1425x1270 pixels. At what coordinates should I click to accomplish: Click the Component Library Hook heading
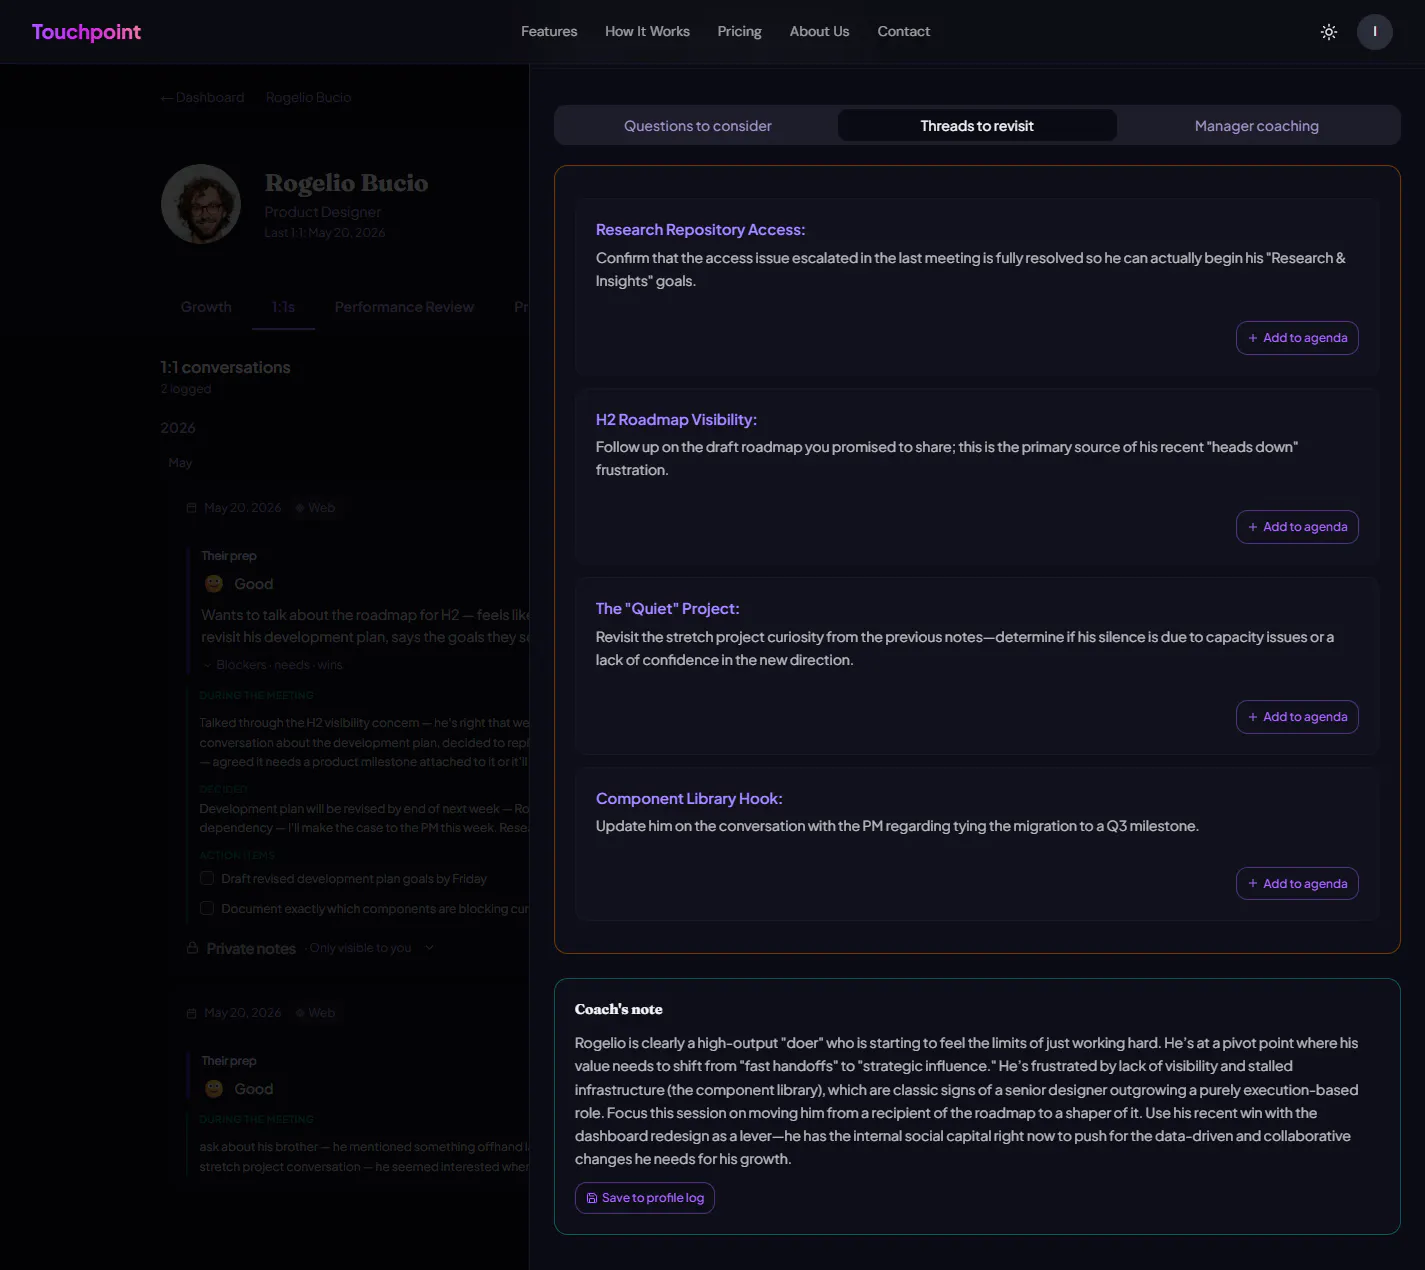689,799
